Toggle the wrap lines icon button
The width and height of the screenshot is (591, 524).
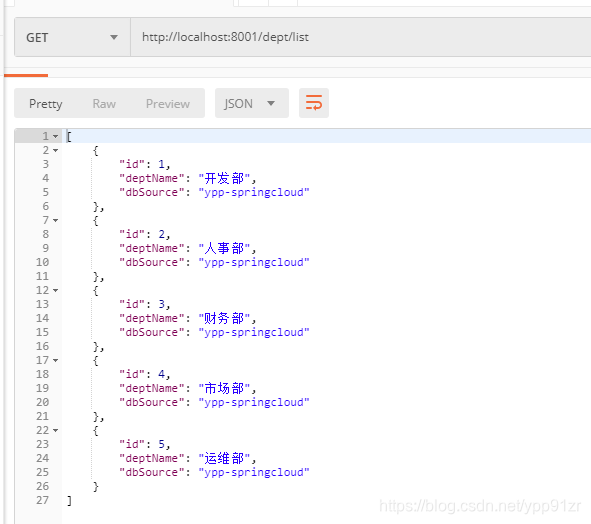(x=314, y=103)
